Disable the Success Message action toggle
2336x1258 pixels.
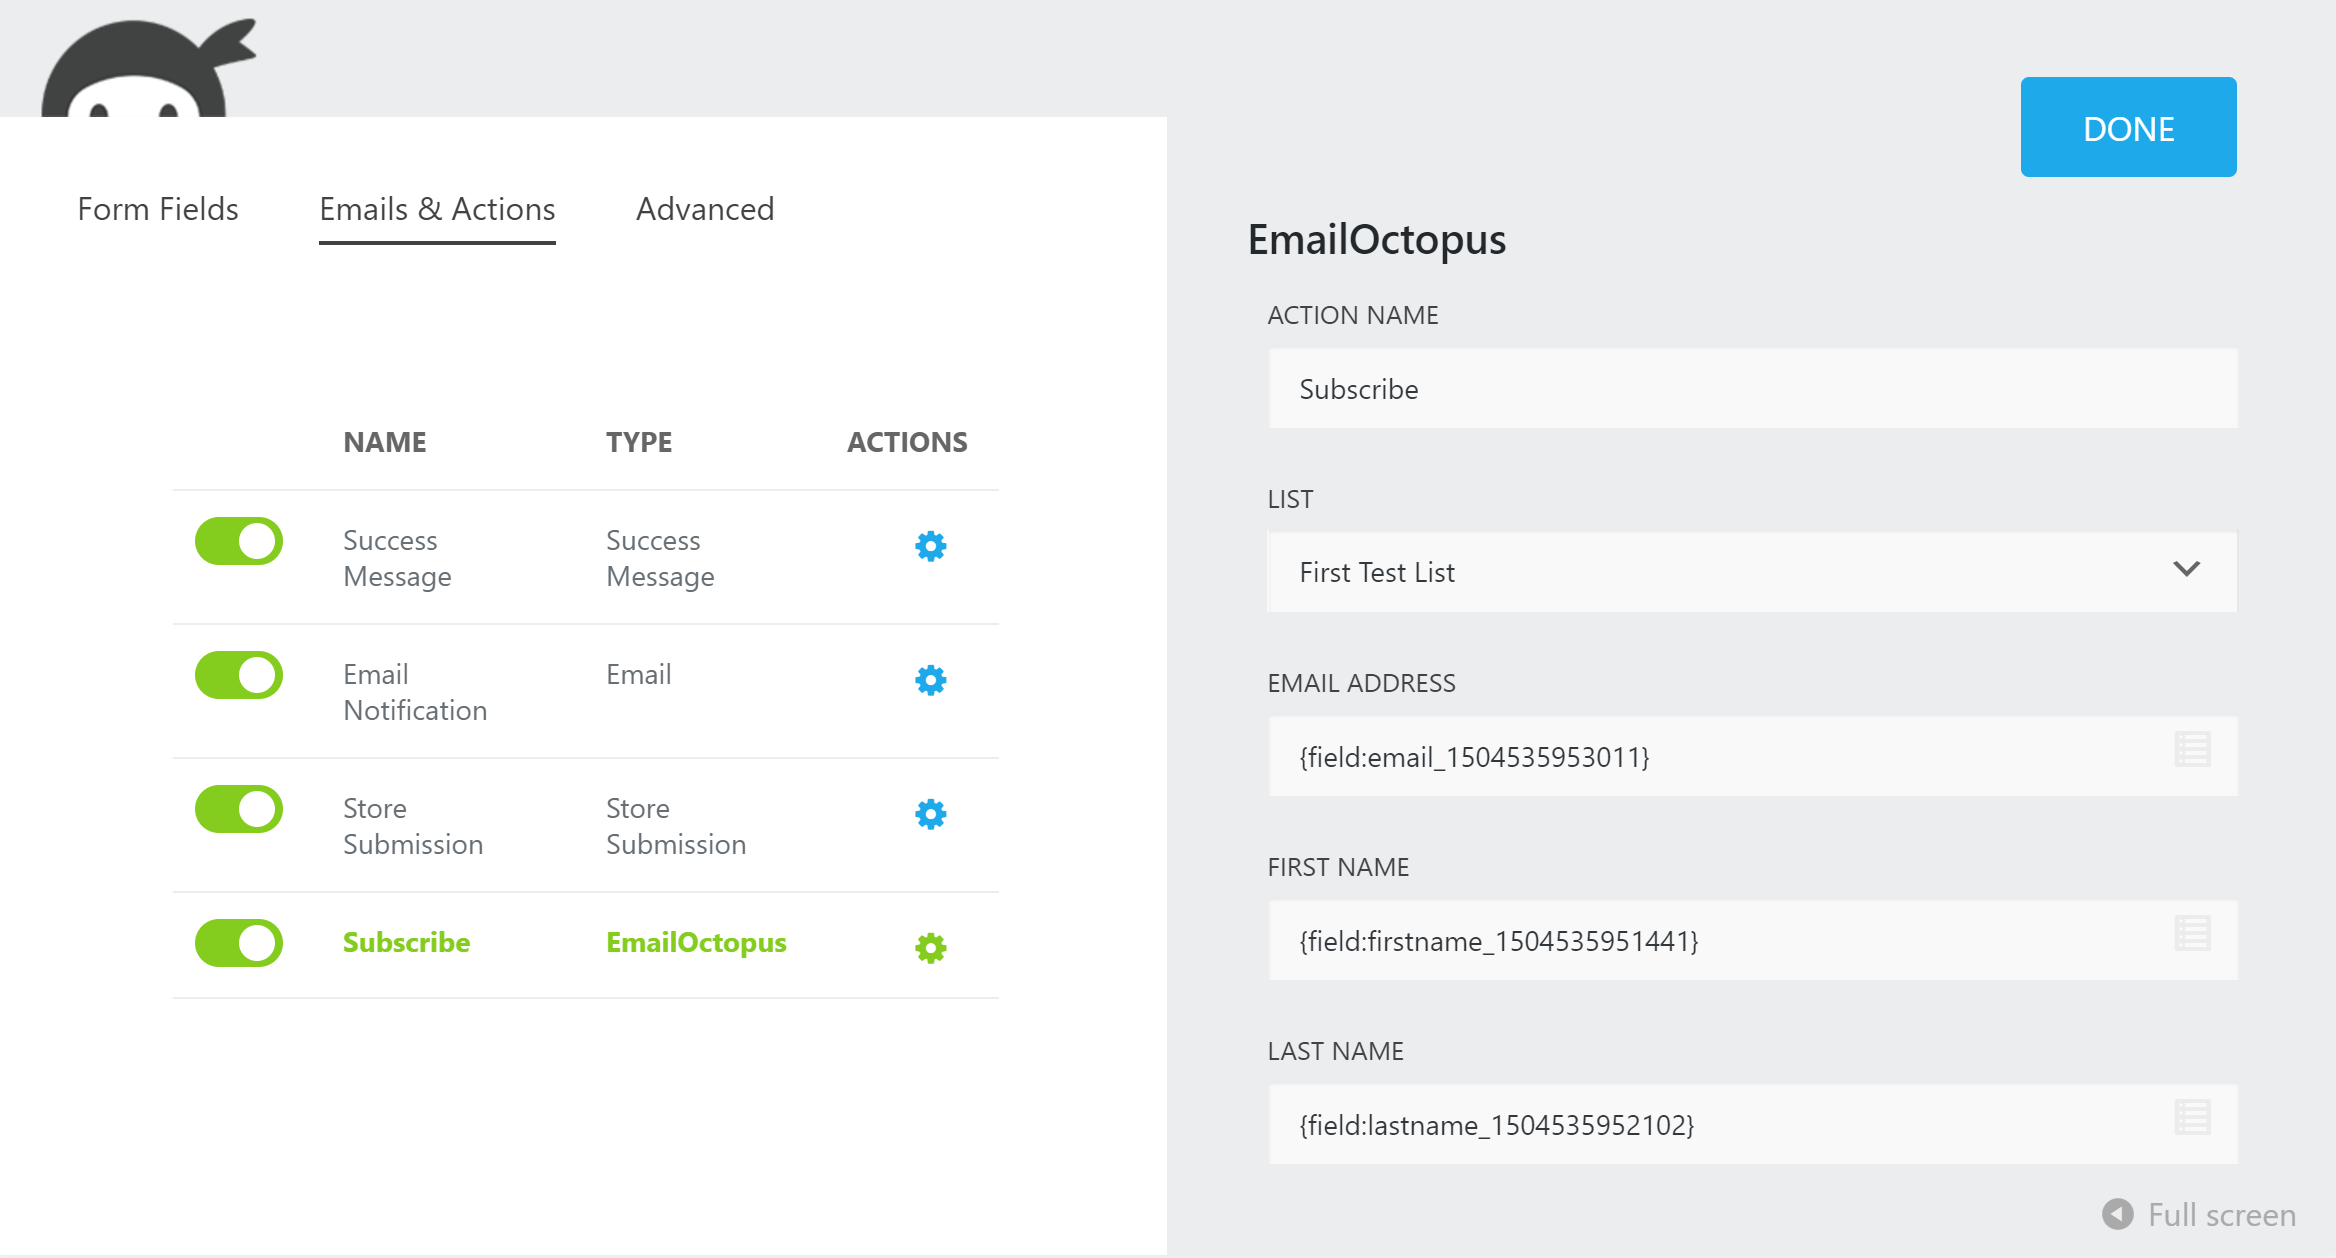click(x=239, y=541)
